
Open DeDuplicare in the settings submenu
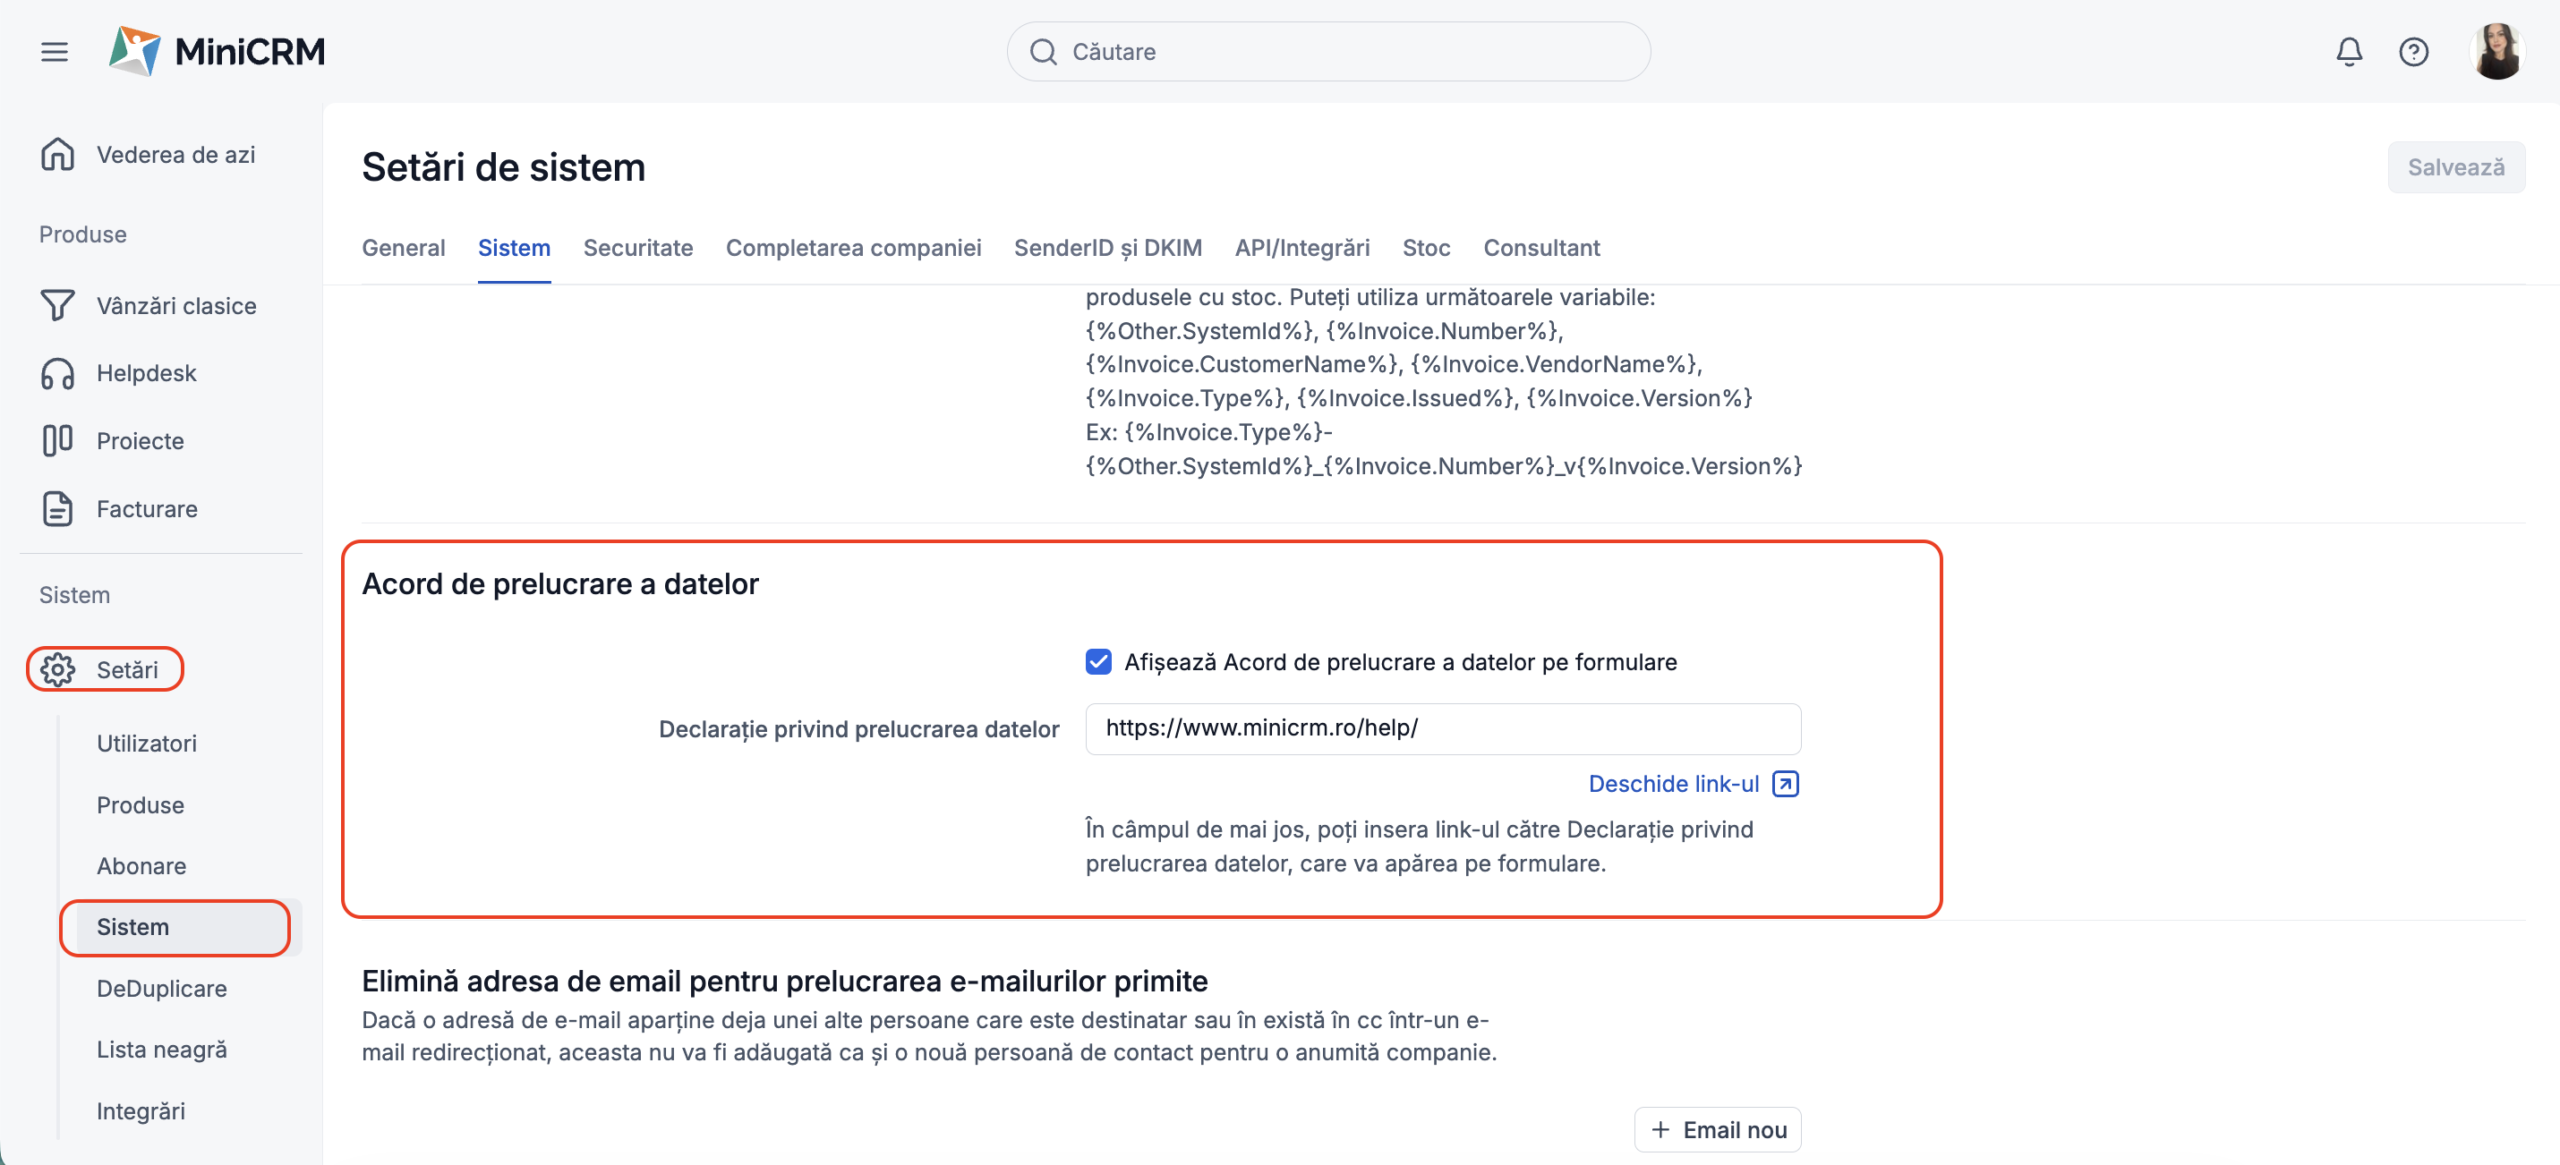point(162,989)
